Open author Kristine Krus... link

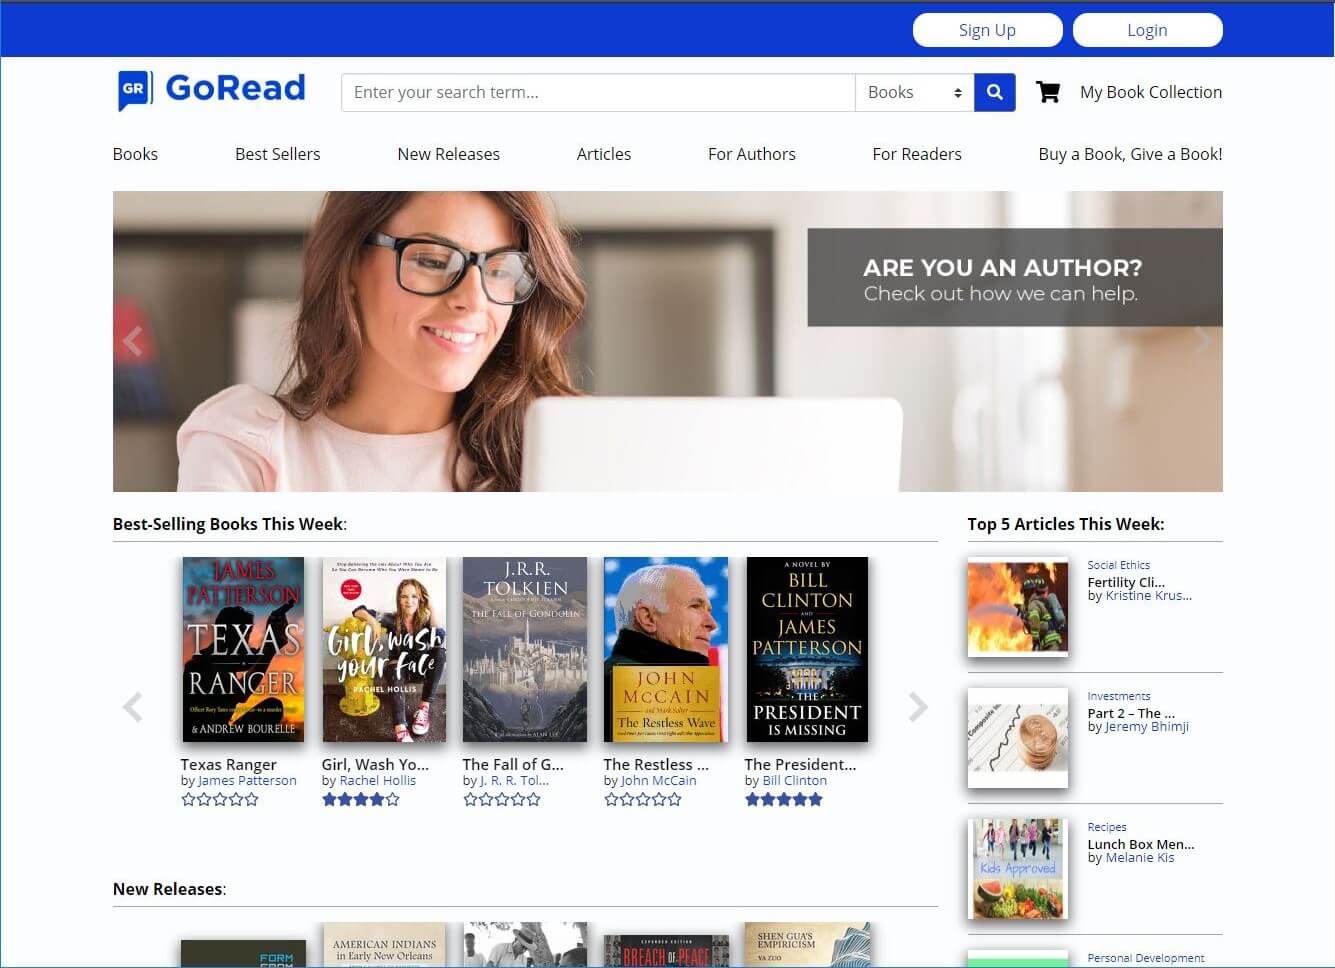click(x=1149, y=596)
